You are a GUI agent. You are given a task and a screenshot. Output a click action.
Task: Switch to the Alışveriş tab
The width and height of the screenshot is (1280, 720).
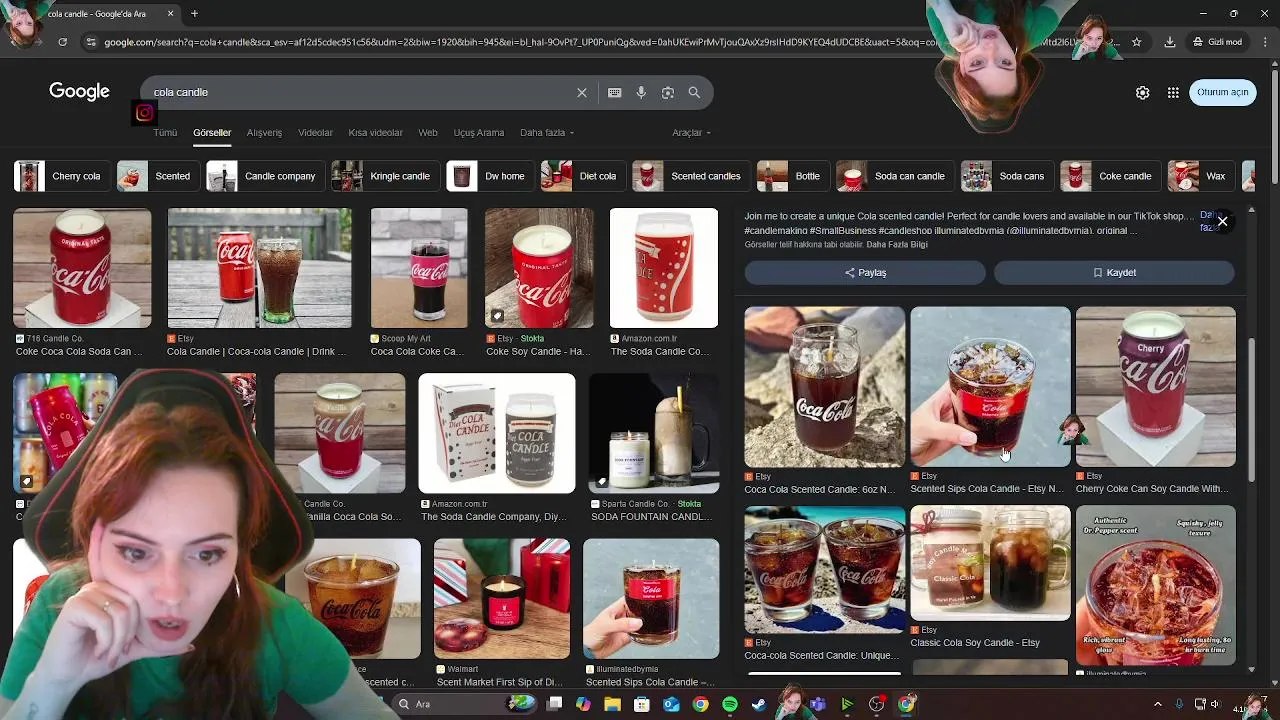265,133
